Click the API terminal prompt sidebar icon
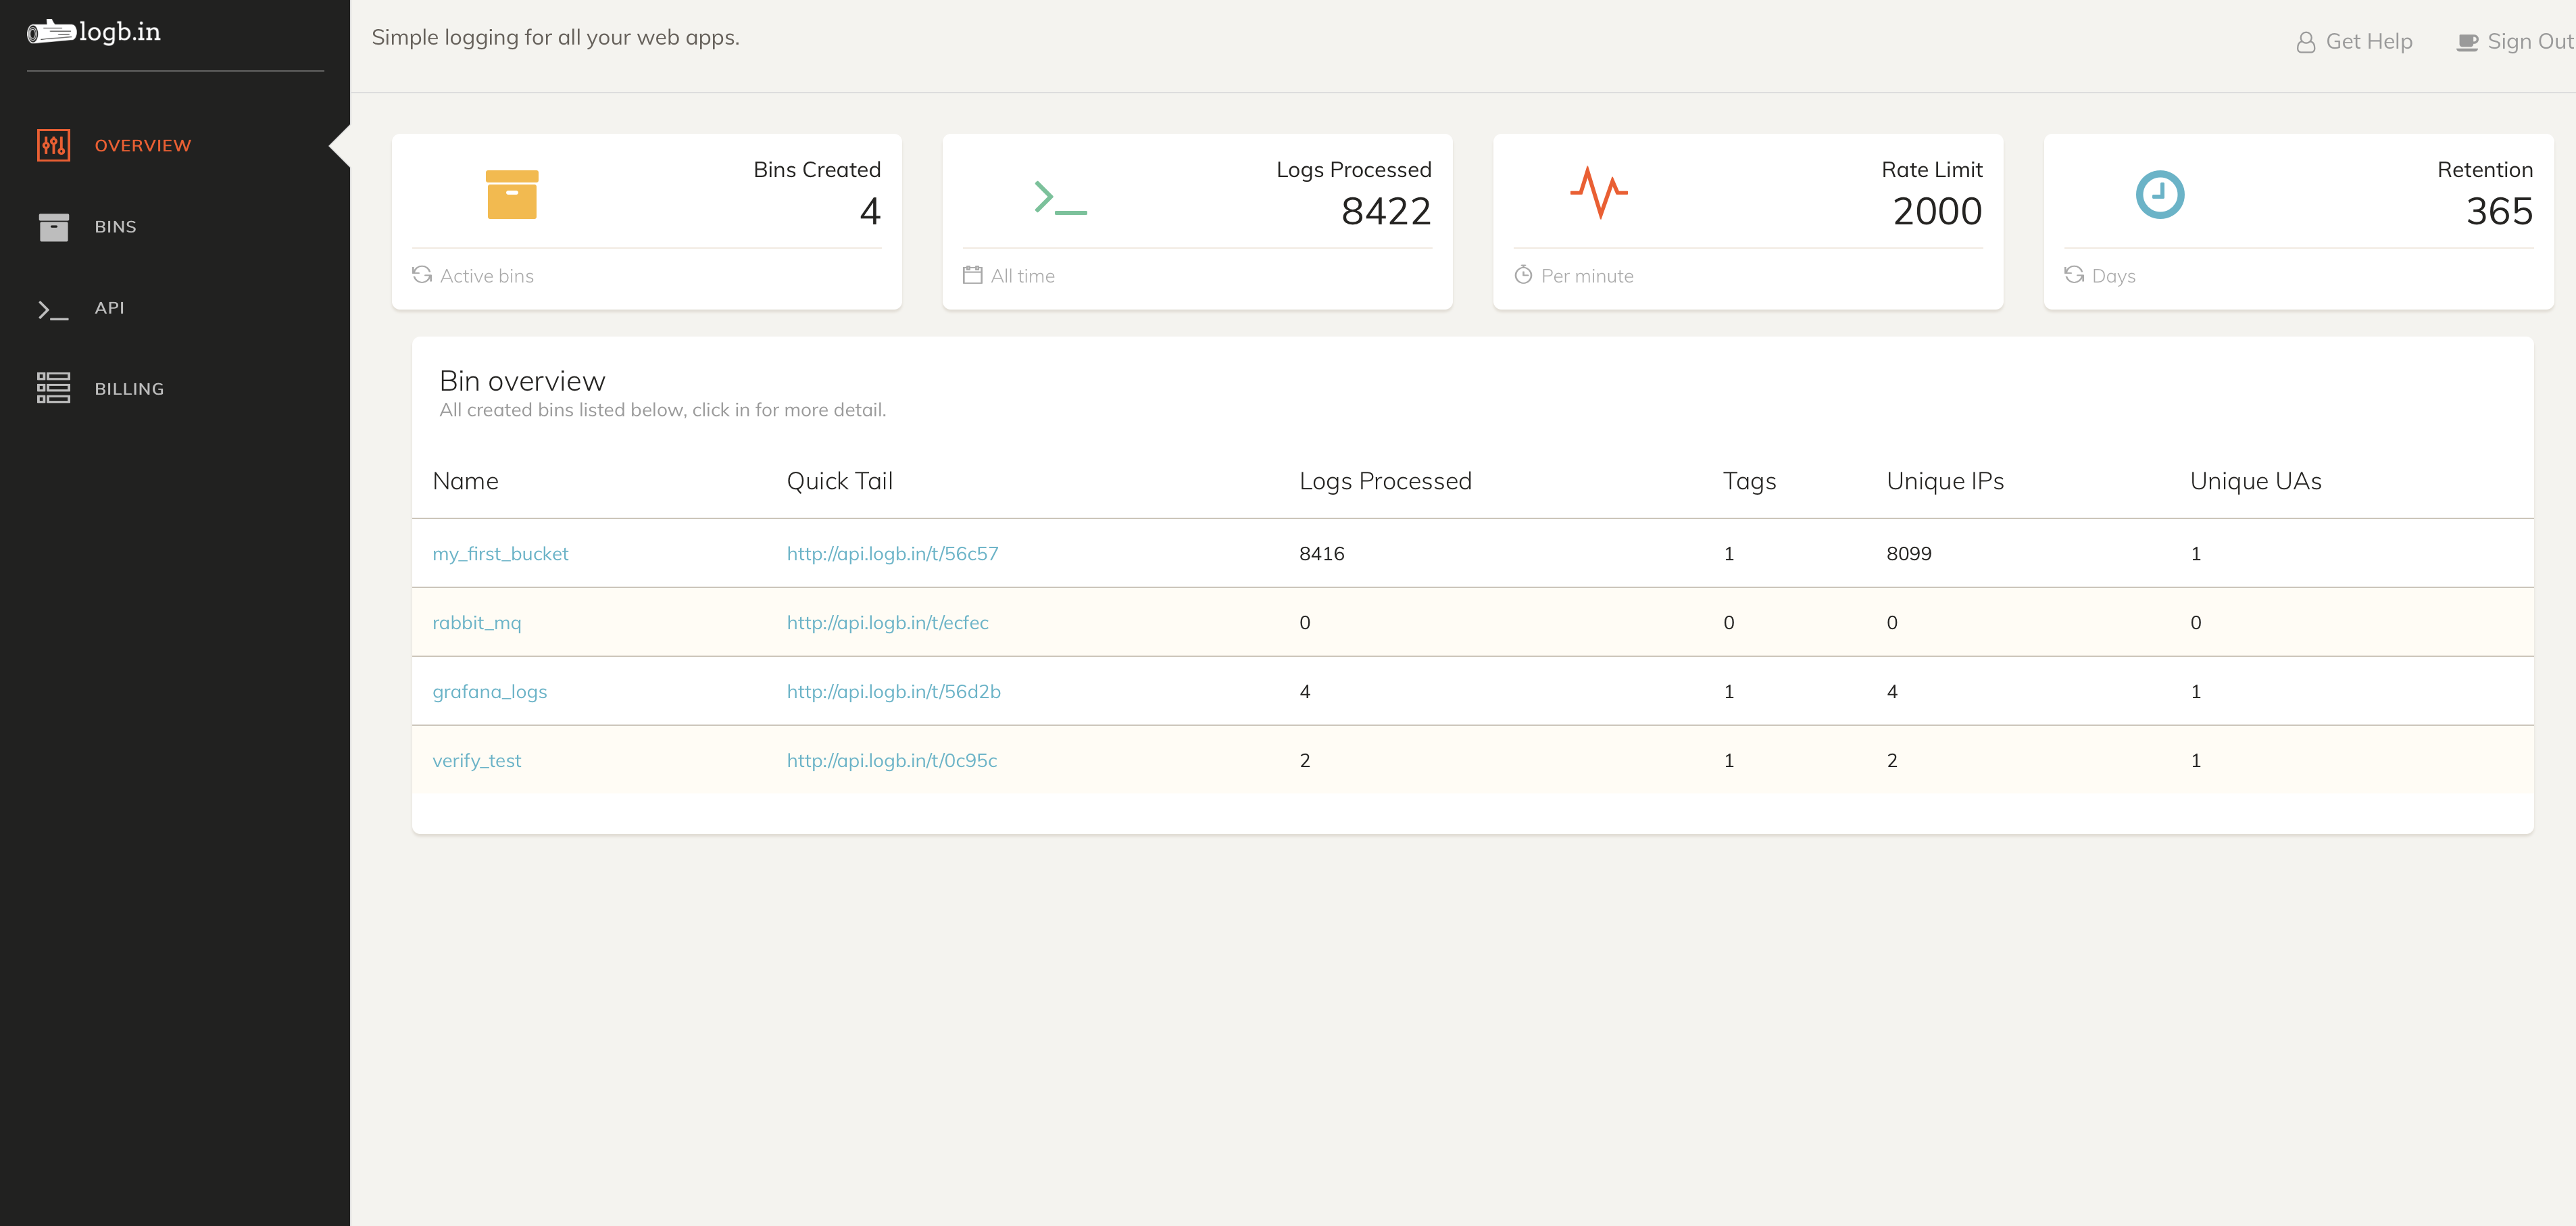 [53, 310]
